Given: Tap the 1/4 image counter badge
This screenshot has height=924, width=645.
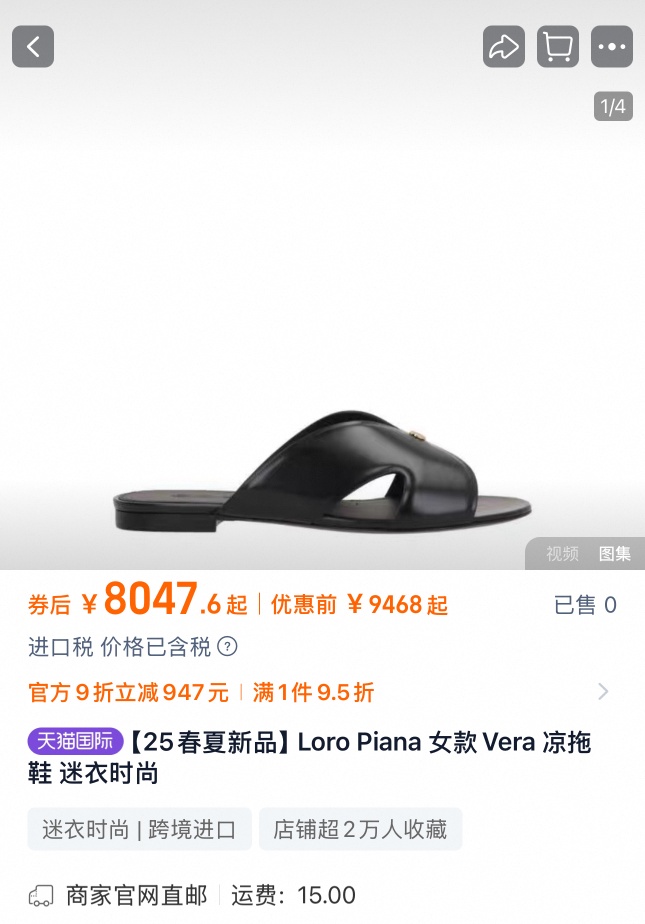Looking at the screenshot, I should (x=613, y=107).
